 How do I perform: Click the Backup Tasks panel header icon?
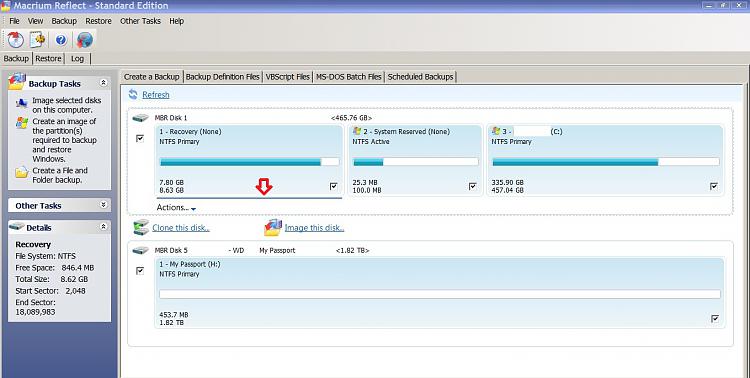pos(17,81)
